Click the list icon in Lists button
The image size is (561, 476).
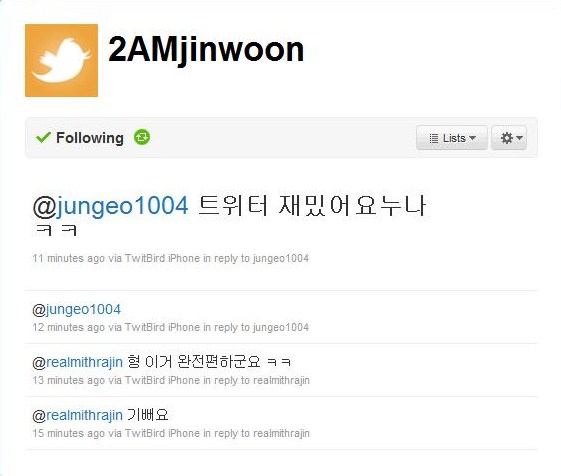(434, 138)
